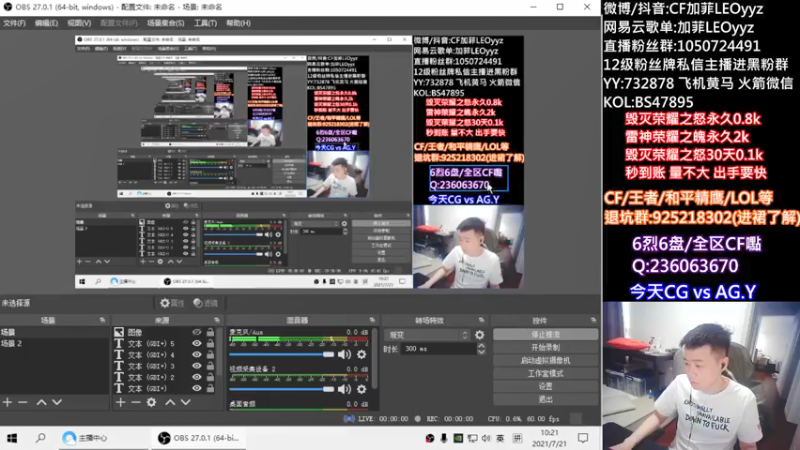This screenshot has height=450, width=800.
Task: Open the 编辑(E) menu
Action: coord(46,23)
